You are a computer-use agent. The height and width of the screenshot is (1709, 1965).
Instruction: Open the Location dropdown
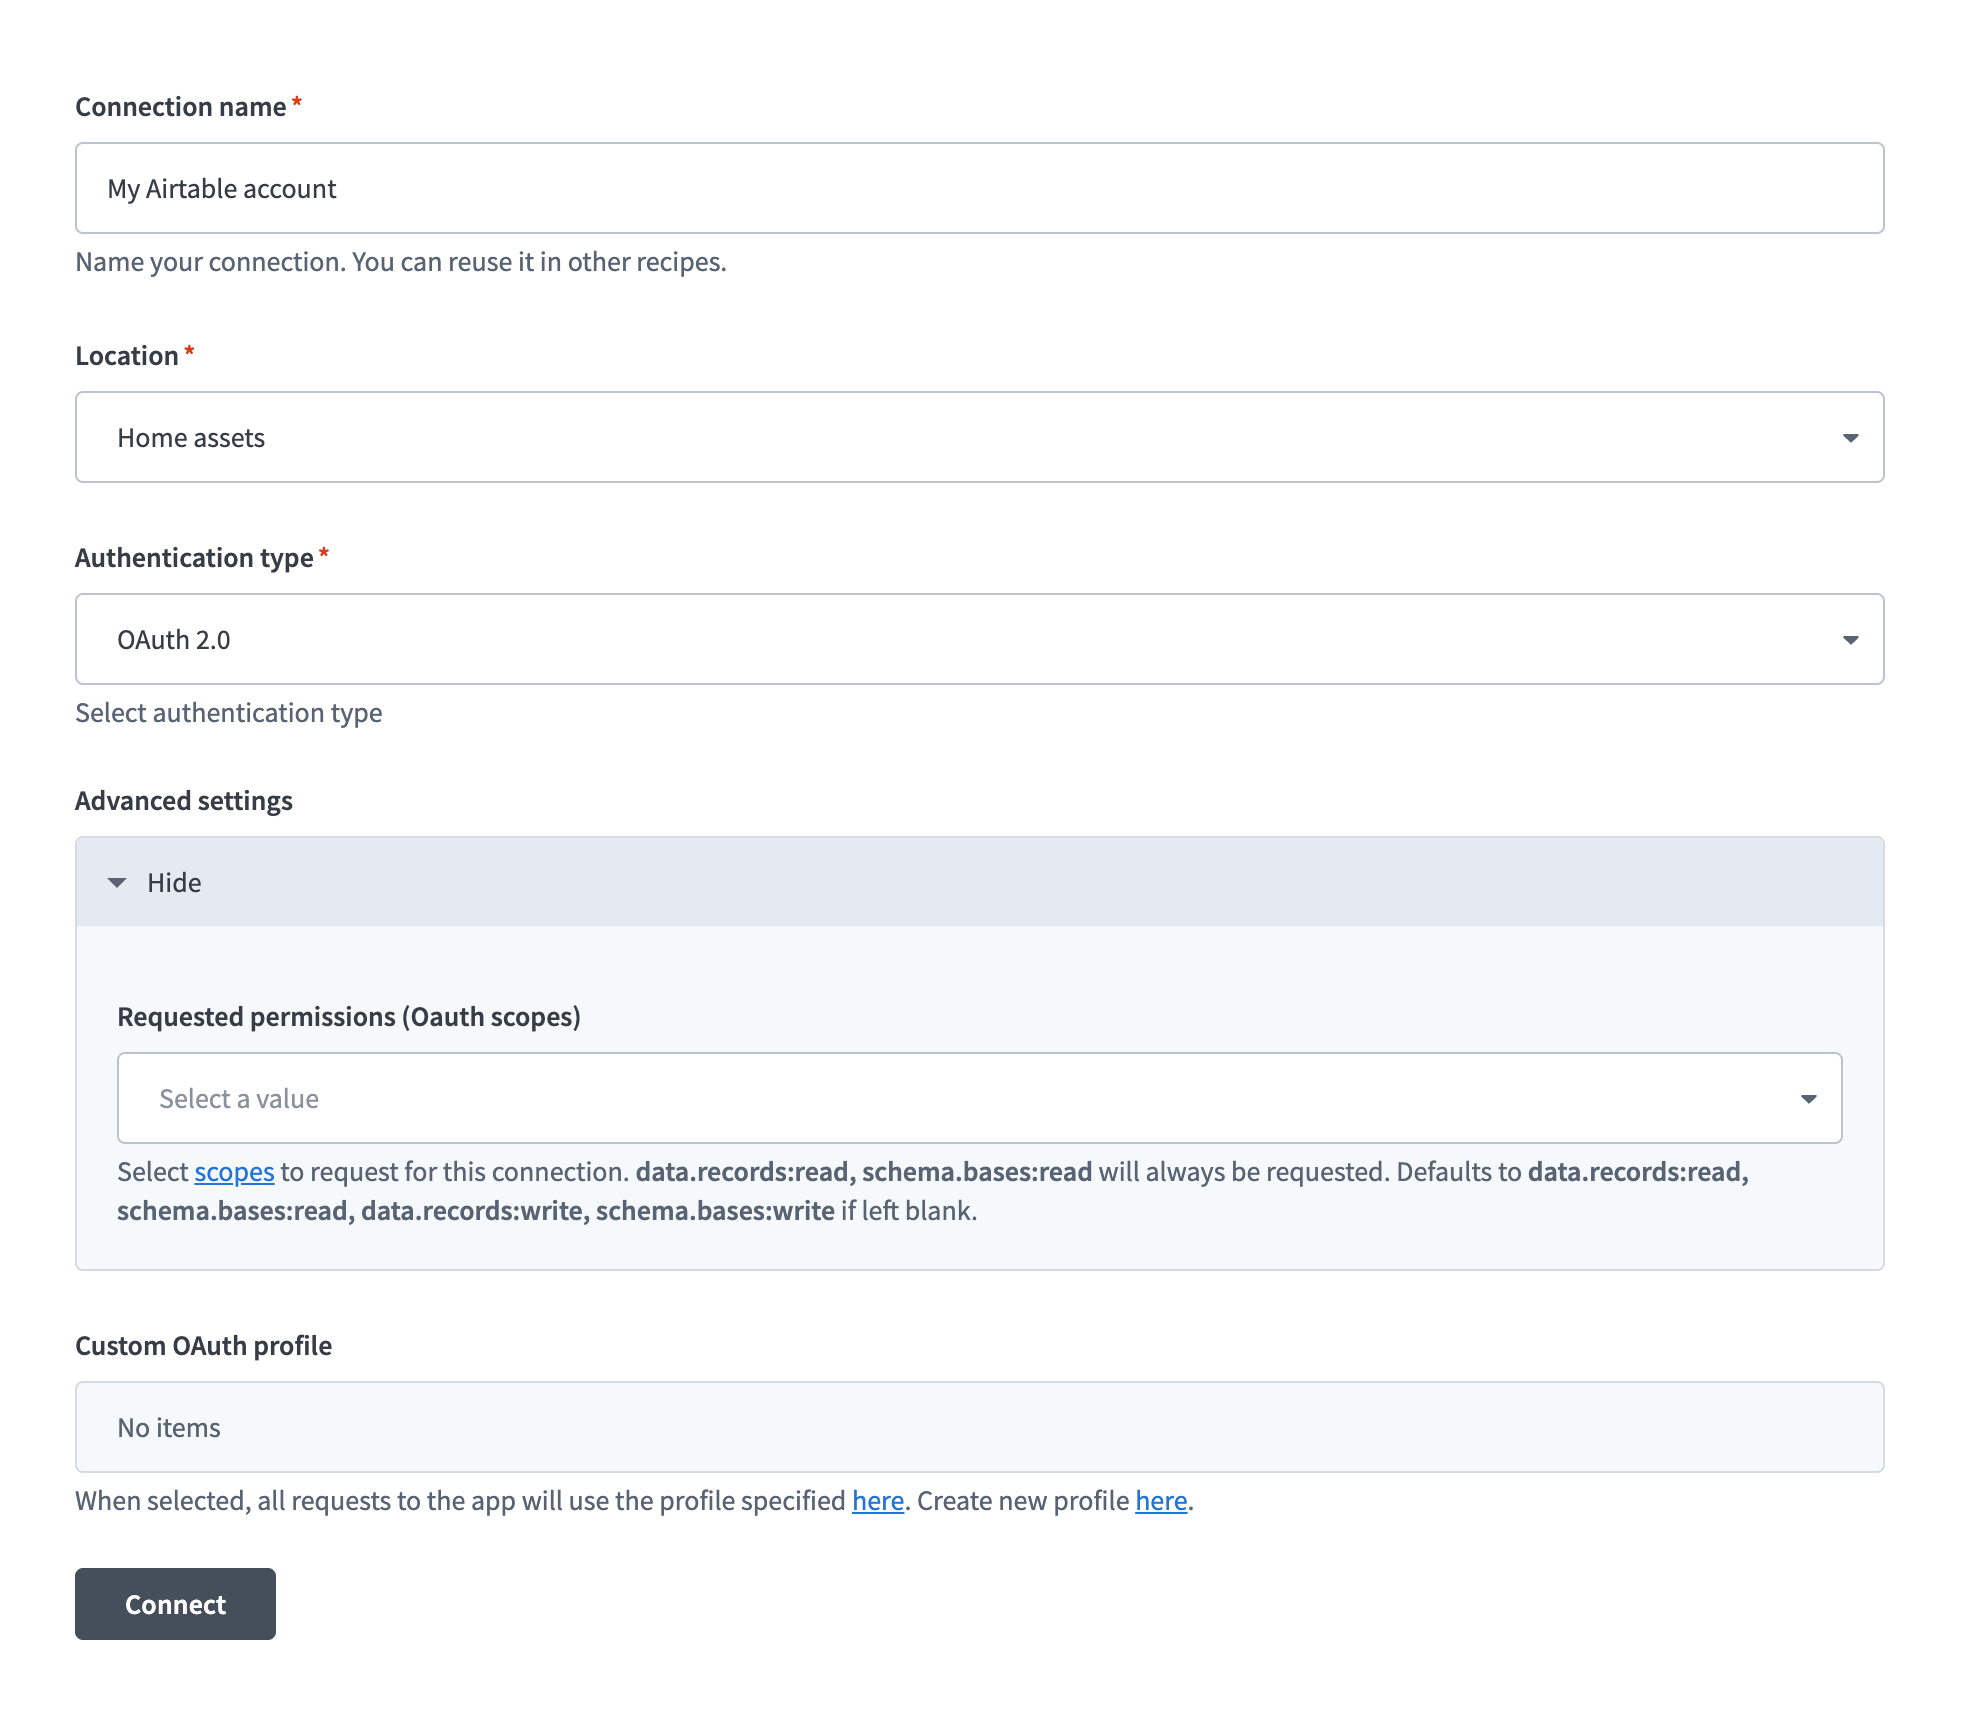tap(978, 437)
